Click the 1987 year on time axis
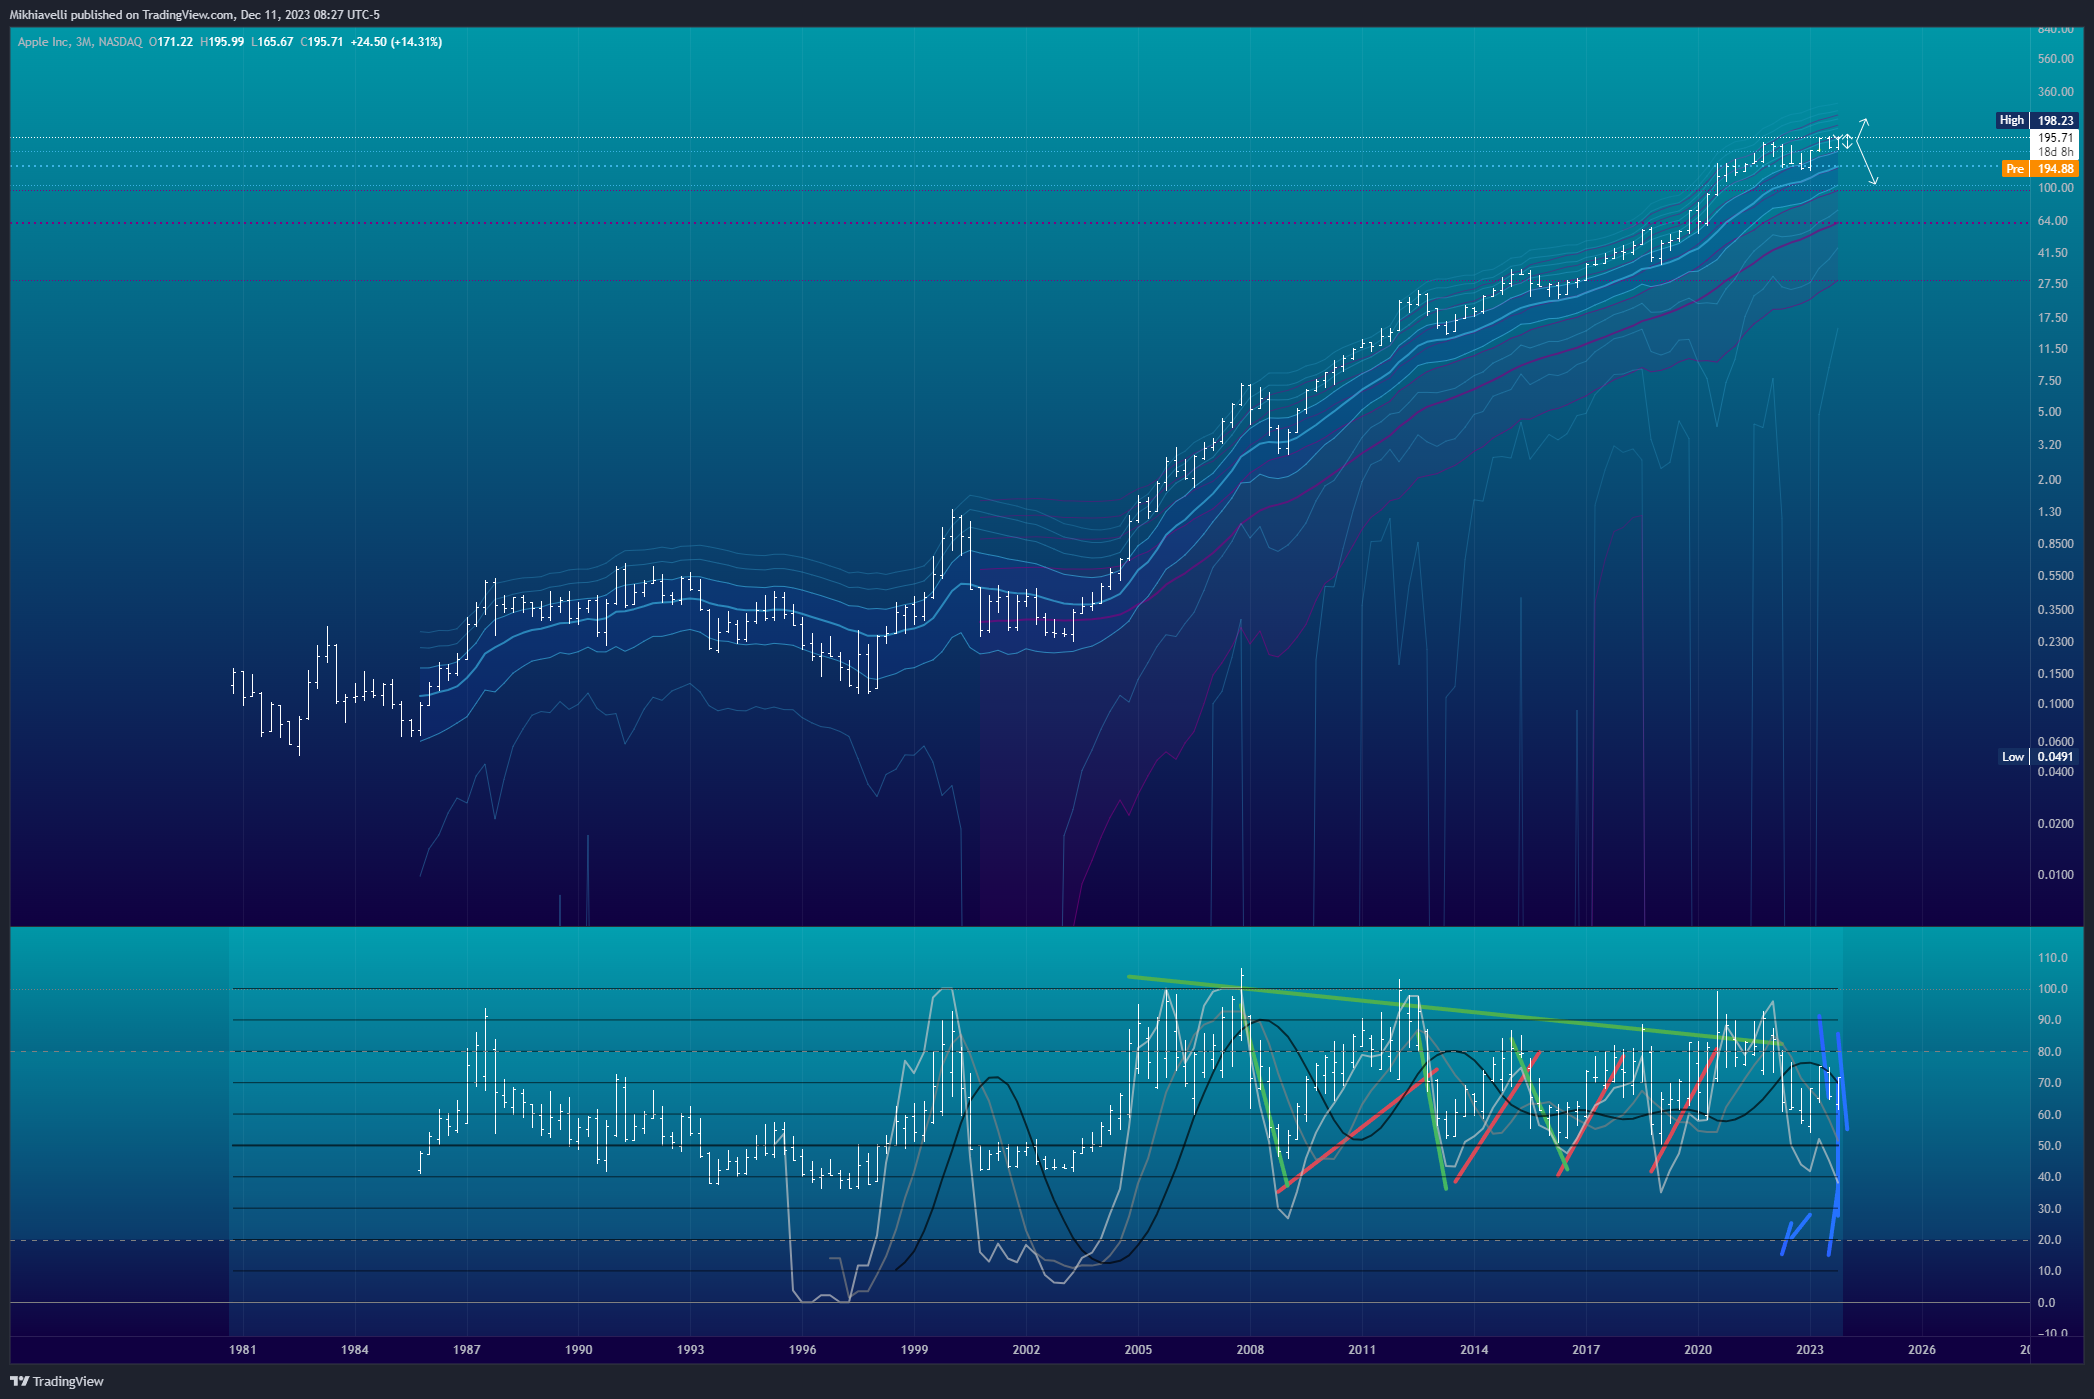 click(467, 1350)
